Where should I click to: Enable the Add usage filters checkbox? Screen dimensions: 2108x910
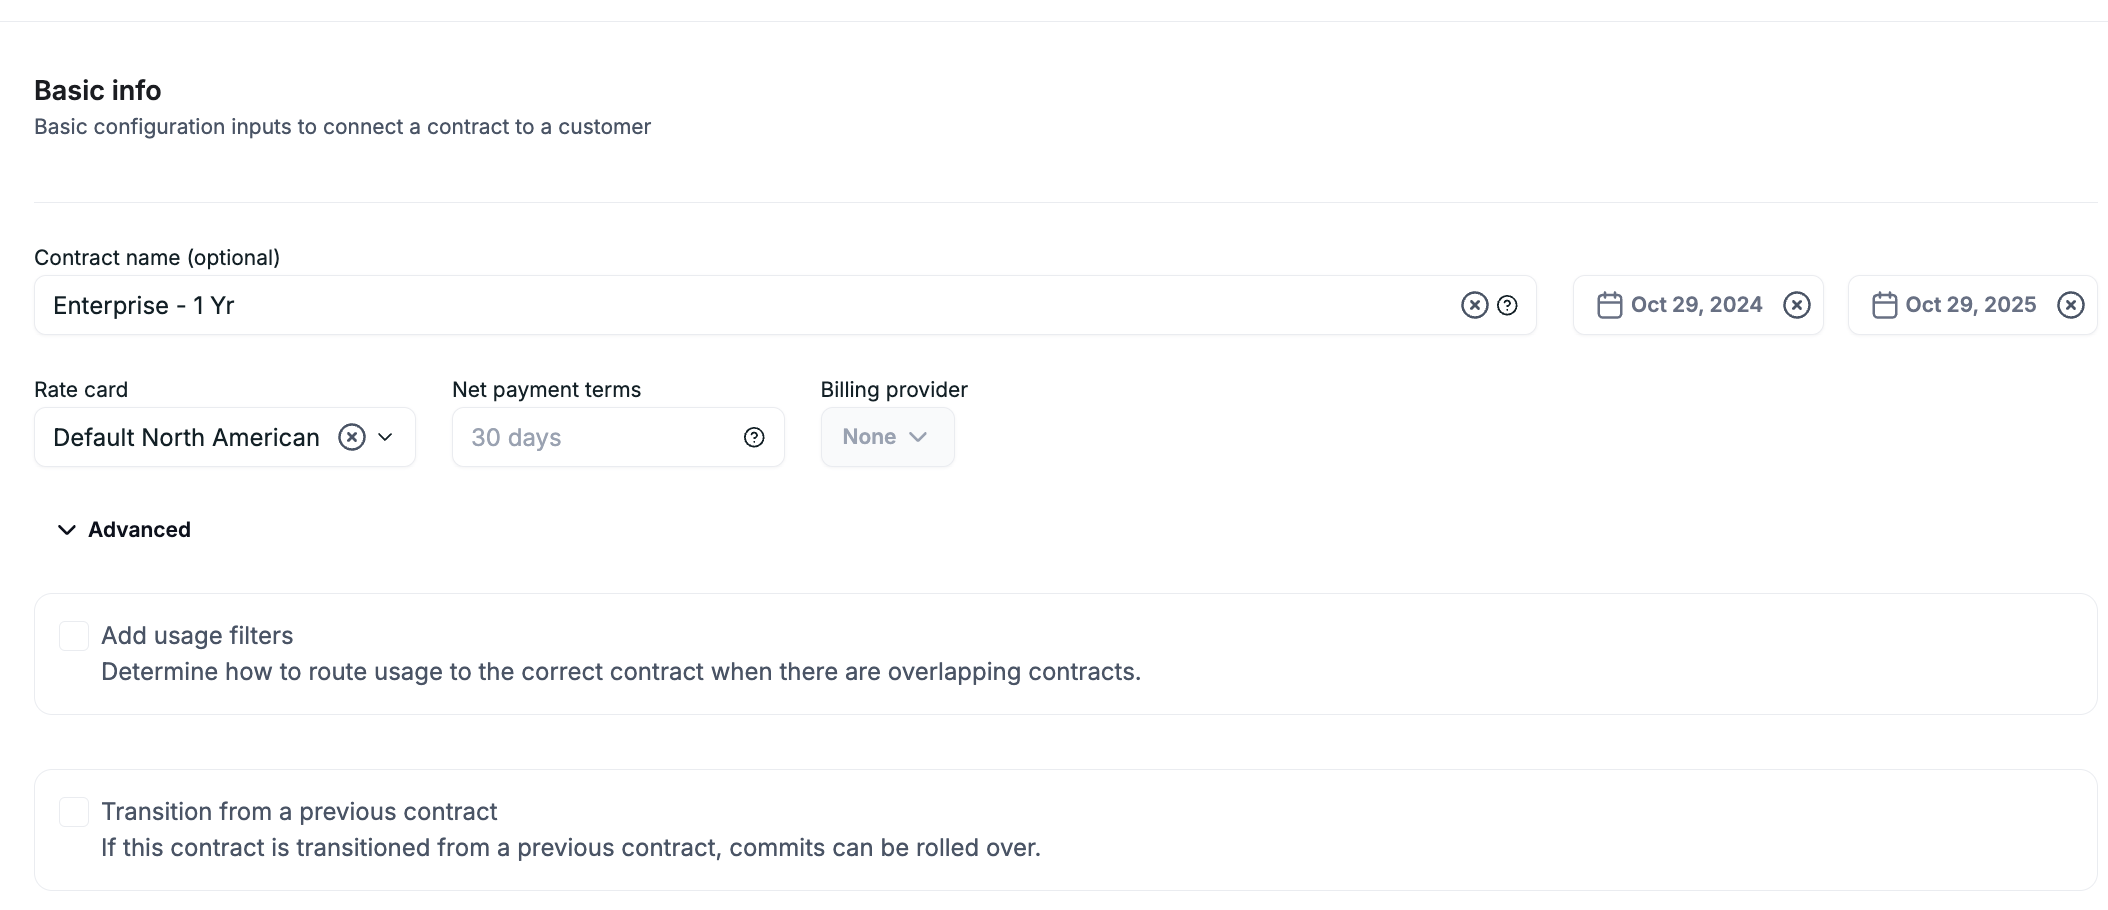pyautogui.click(x=73, y=635)
